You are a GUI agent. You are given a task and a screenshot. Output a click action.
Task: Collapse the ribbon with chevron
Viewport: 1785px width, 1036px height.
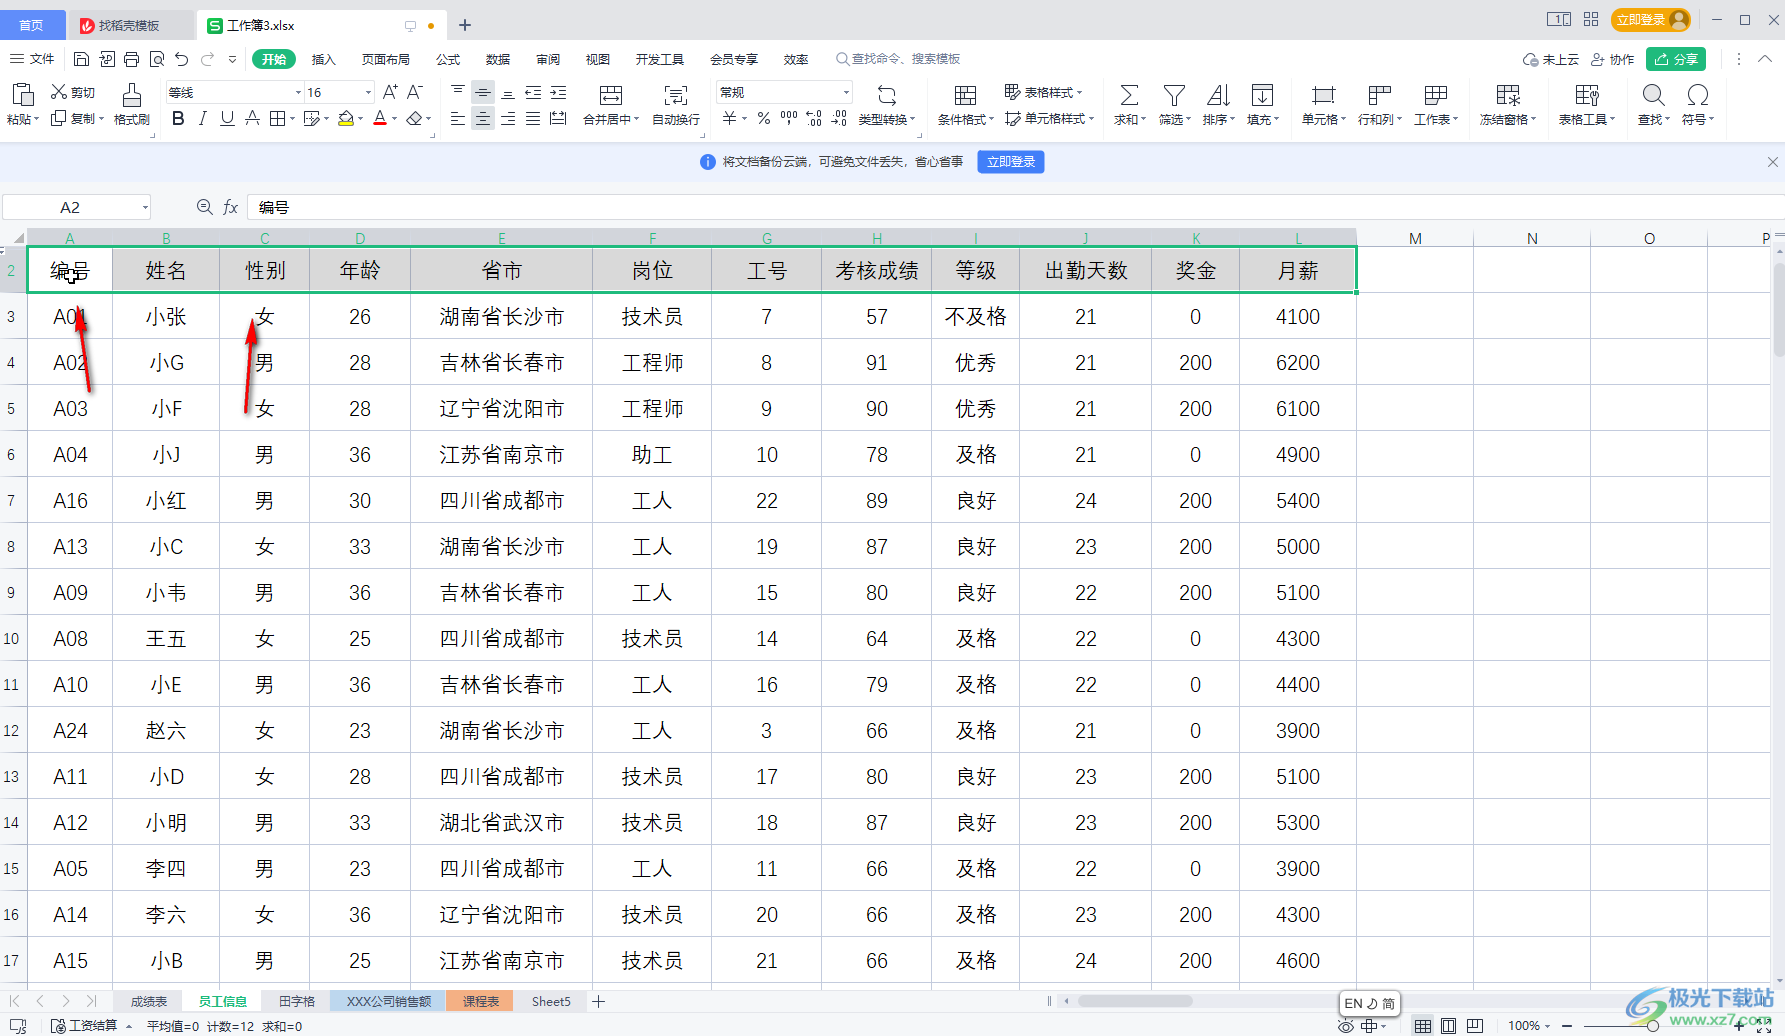(x=1765, y=59)
